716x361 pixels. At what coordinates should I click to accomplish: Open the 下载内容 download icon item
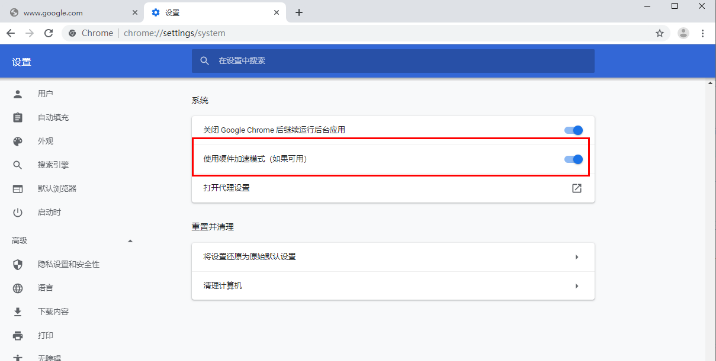pos(17,312)
